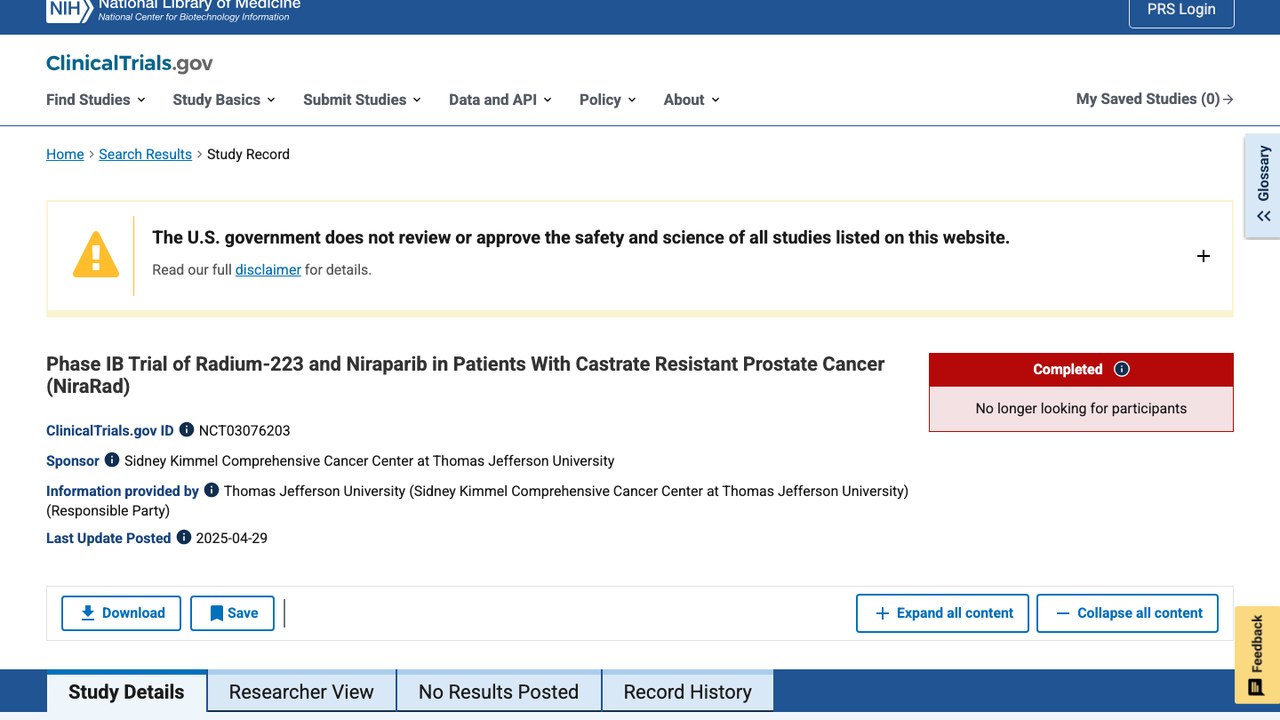Viewport: 1280px width, 720px height.
Task: Switch to the Researcher View tab
Action: point(301,692)
